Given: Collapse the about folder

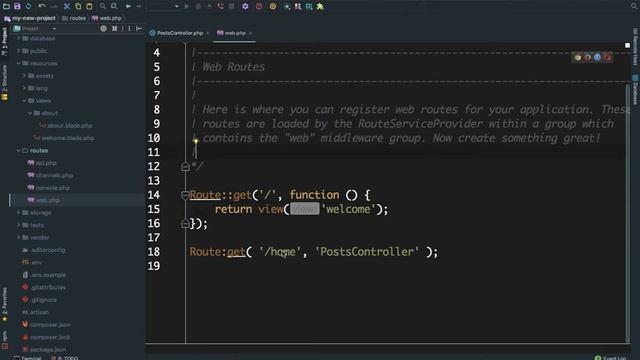Looking at the screenshot, I should pyautogui.click(x=30, y=113).
